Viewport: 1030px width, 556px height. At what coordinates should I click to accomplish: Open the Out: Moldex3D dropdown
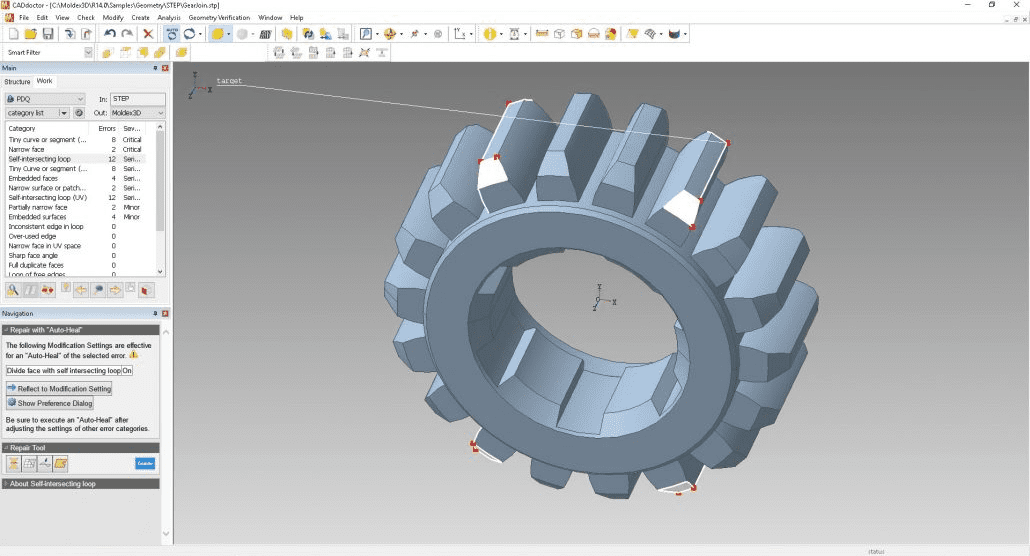pyautogui.click(x=138, y=113)
